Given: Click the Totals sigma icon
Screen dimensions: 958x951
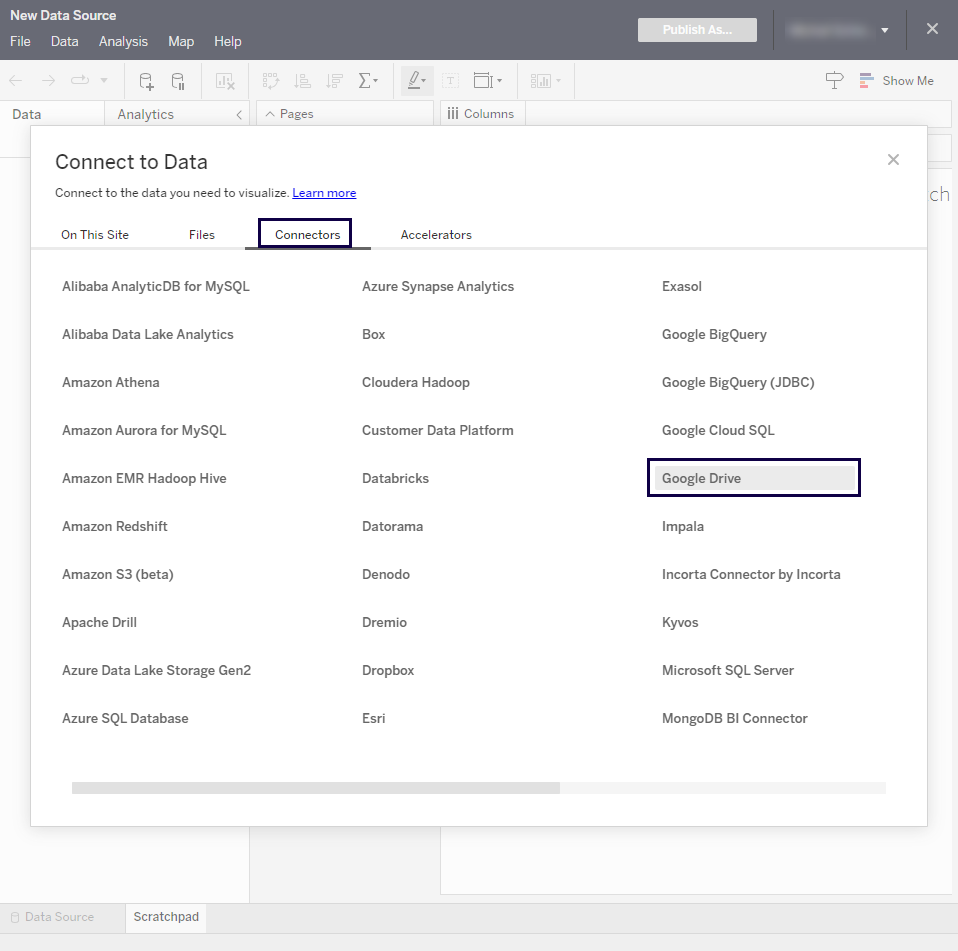Looking at the screenshot, I should pyautogui.click(x=367, y=81).
